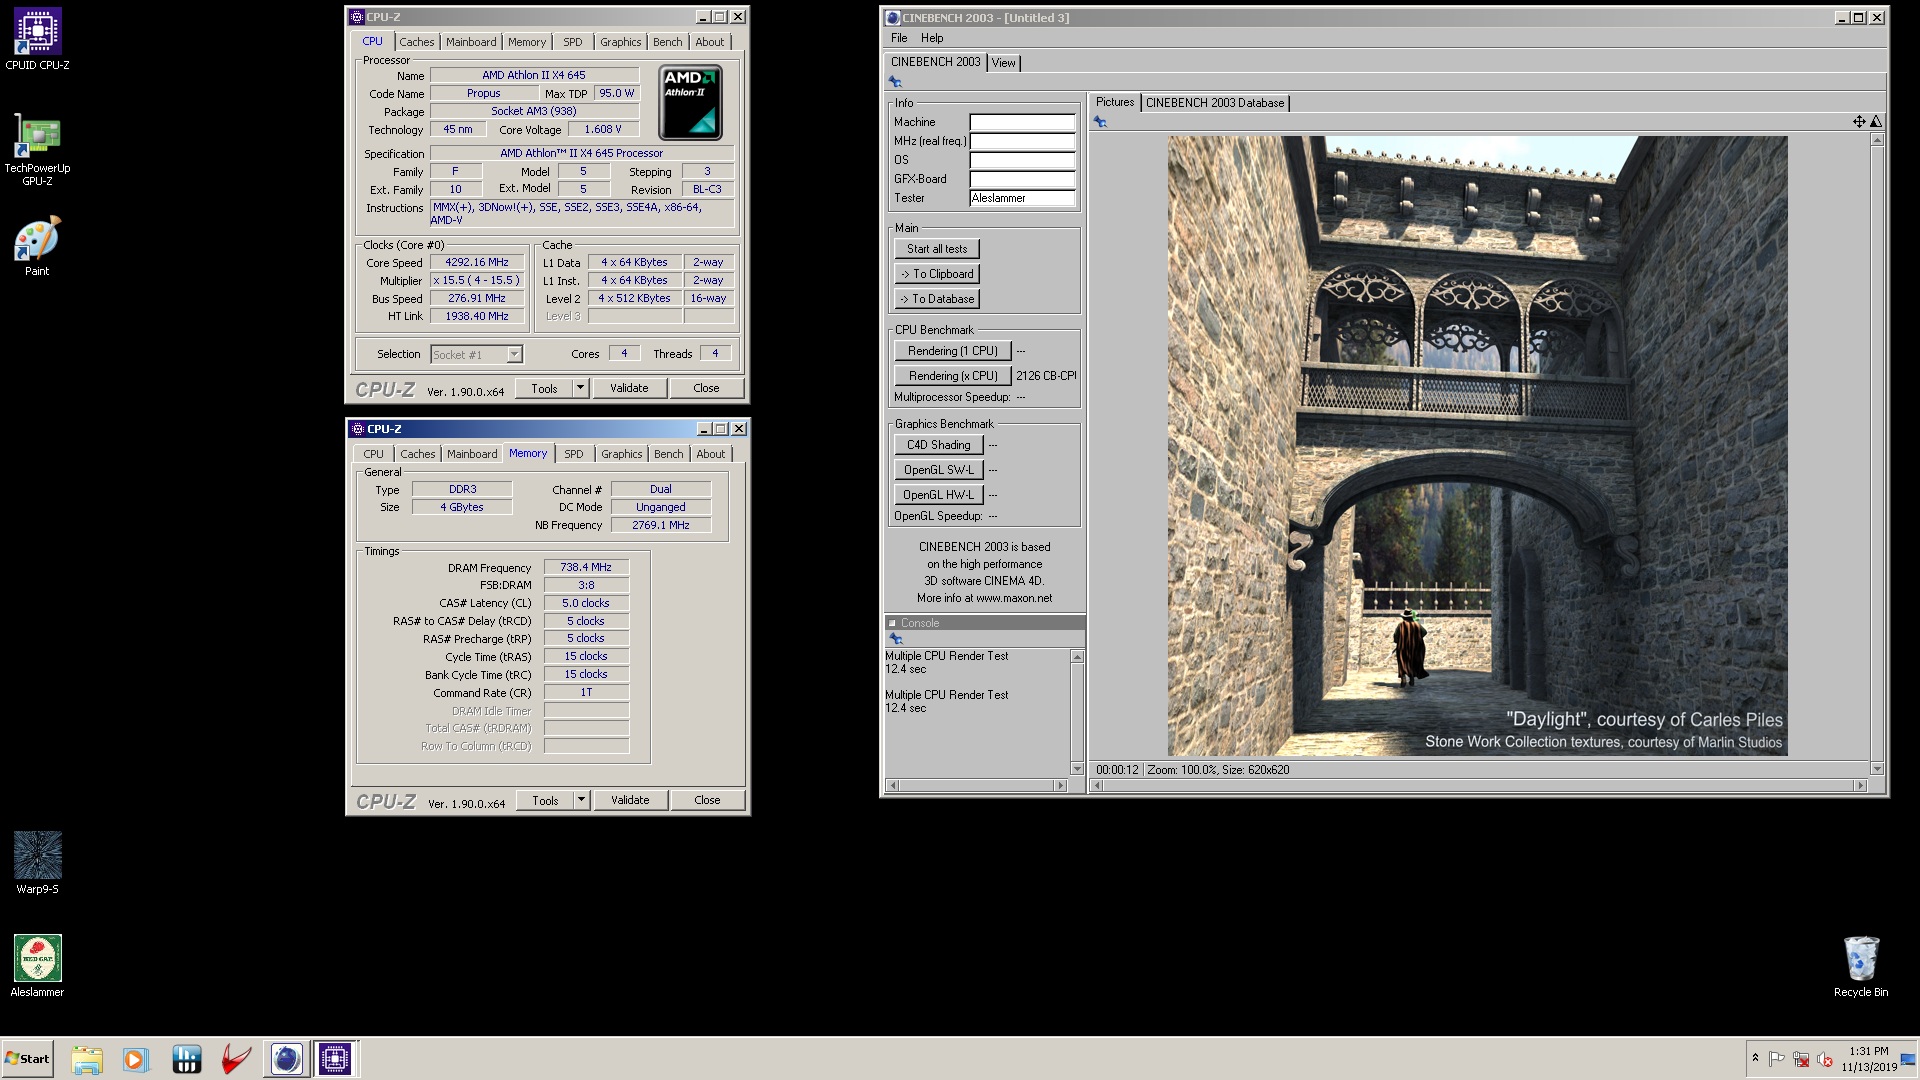Screen dimensions: 1920x1080
Task: Click the AMD Athlon II logo image
Action: click(690, 103)
